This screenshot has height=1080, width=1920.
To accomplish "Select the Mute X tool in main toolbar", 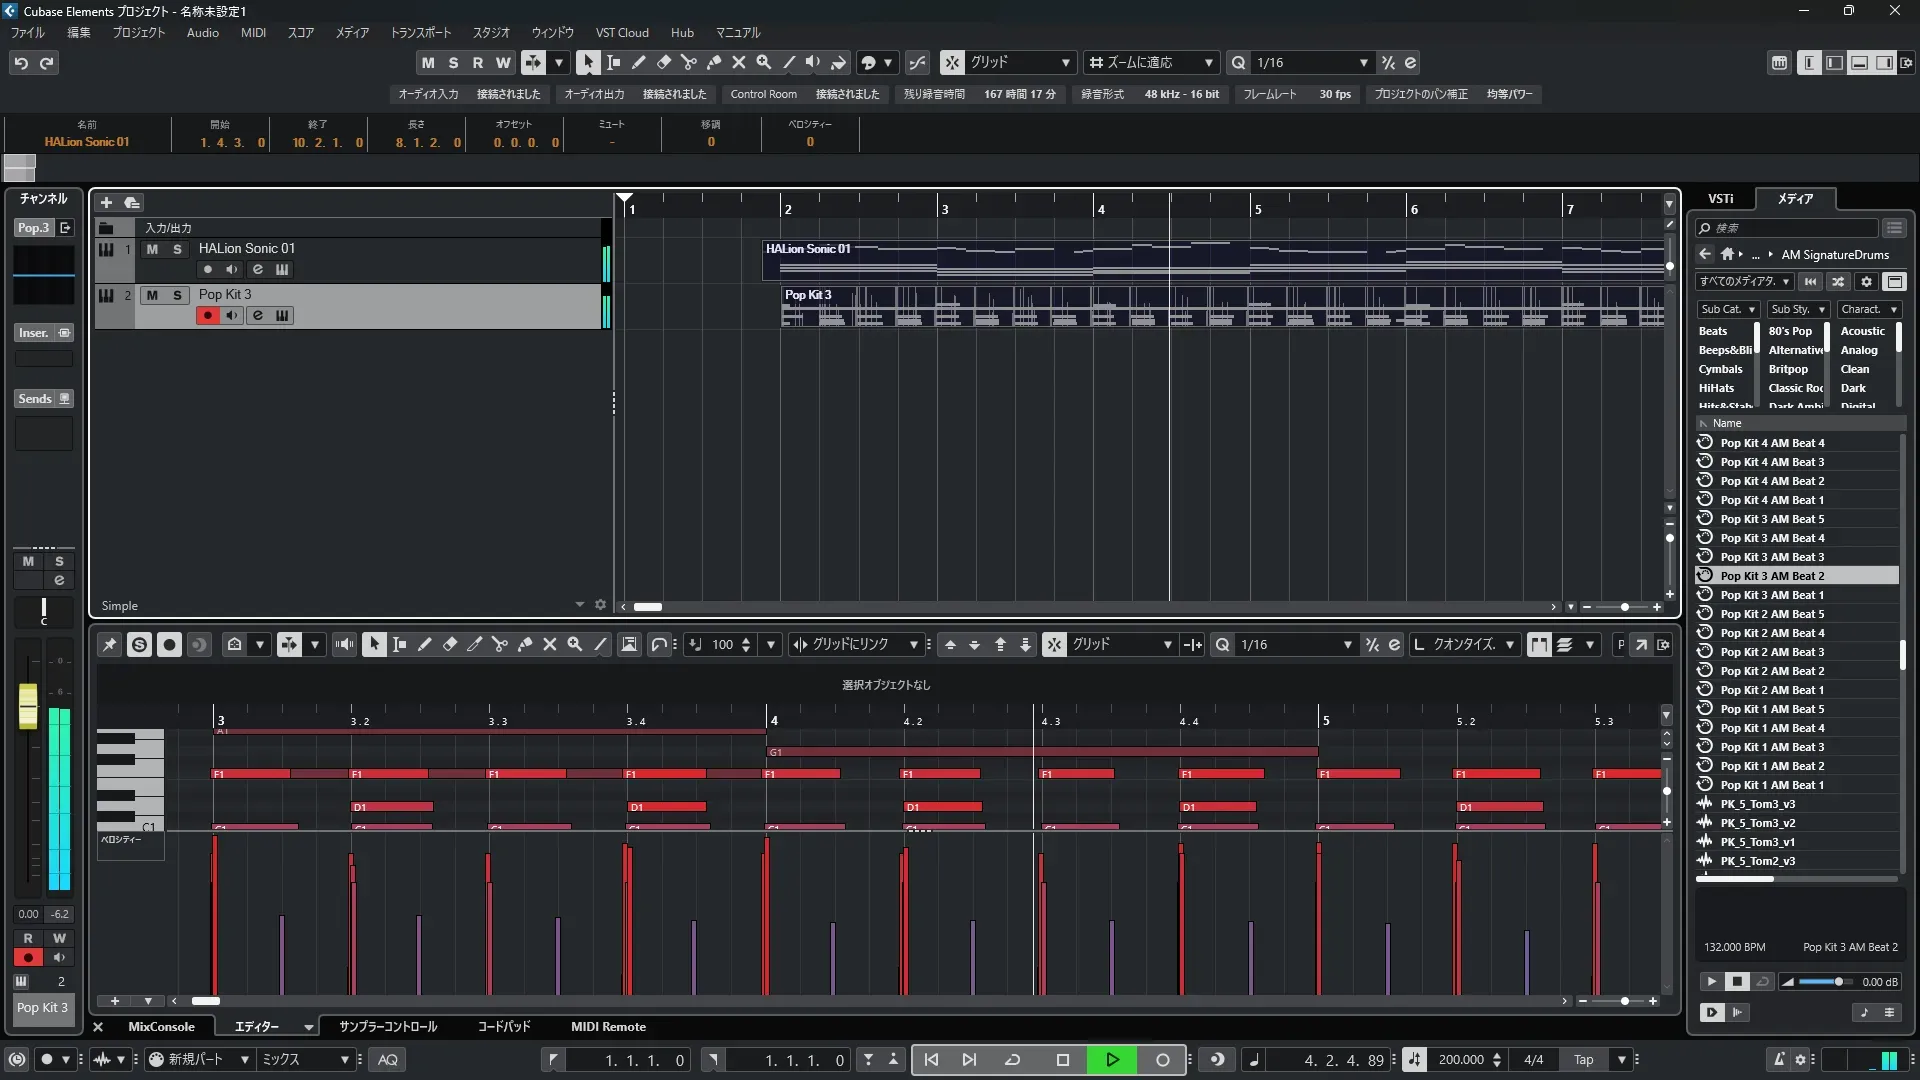I will [x=739, y=62].
